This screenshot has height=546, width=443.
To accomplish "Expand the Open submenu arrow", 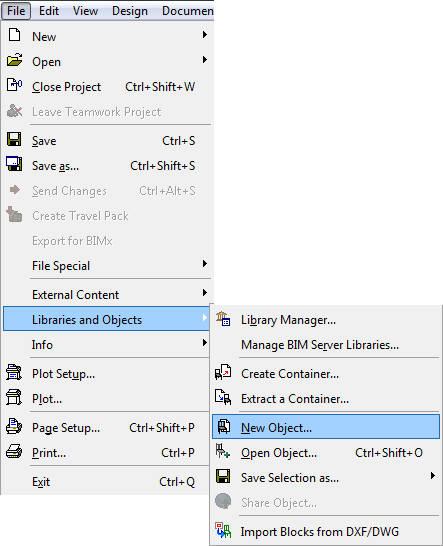I will click(x=205, y=60).
